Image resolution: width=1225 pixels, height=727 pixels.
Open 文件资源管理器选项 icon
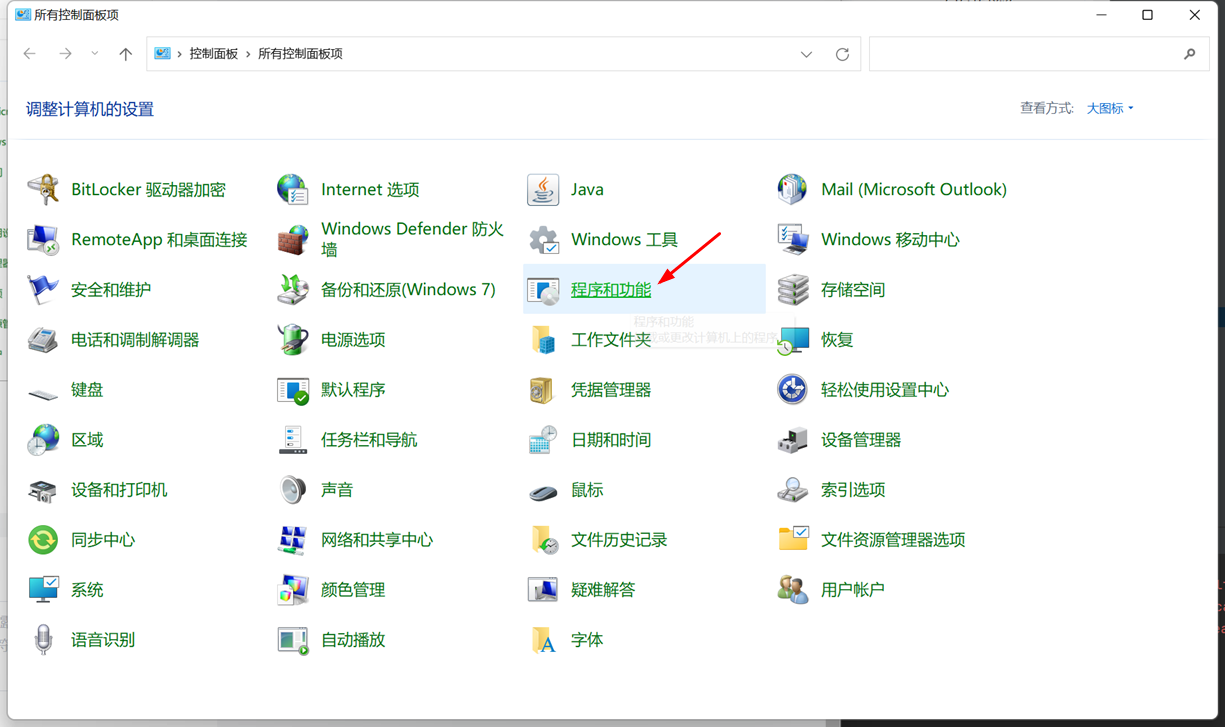(x=793, y=540)
